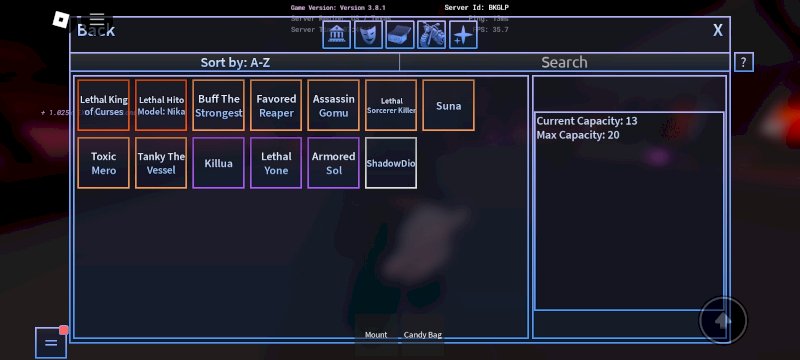
Task: Select the ShadowDio unit
Action: [x=391, y=163]
